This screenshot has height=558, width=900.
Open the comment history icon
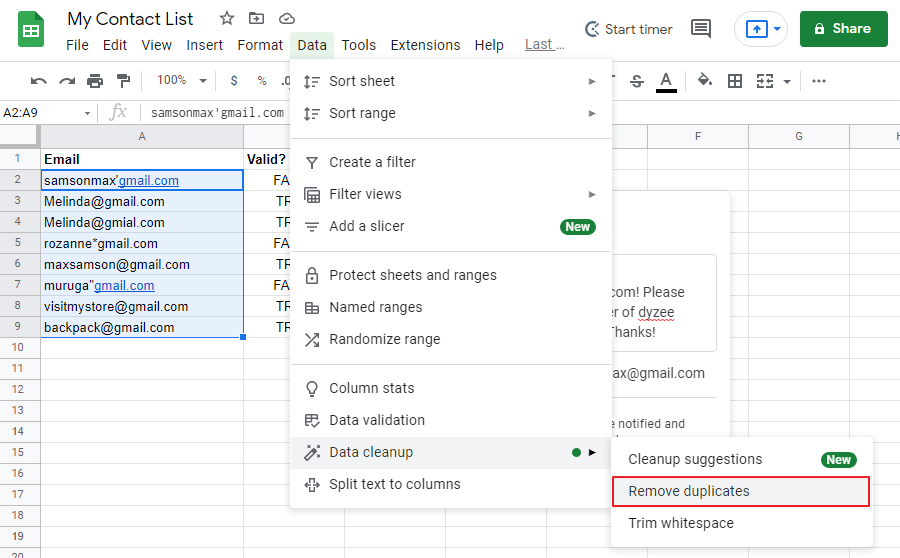pyautogui.click(x=700, y=28)
